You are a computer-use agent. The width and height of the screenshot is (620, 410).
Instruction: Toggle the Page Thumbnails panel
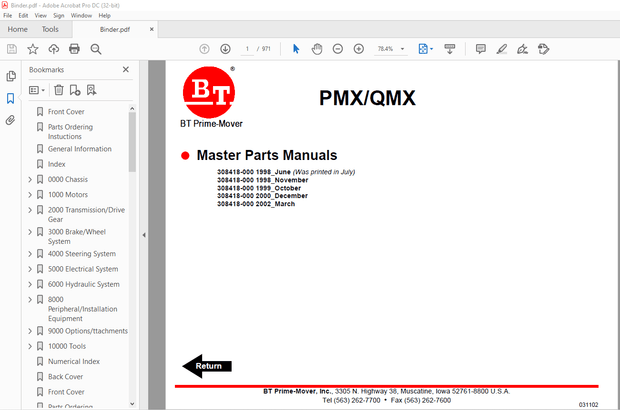[11, 76]
